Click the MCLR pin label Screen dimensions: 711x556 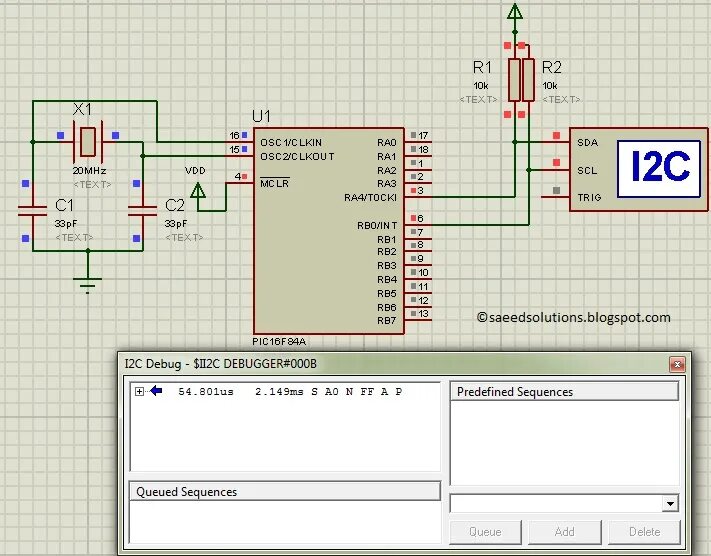click(x=274, y=183)
